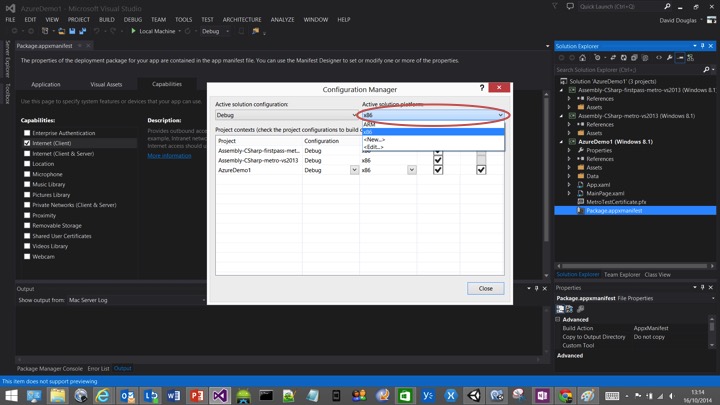Screen dimensions: 720x405
Task: Click the Collapse All icon in Solution Explorer
Action: tap(634, 58)
